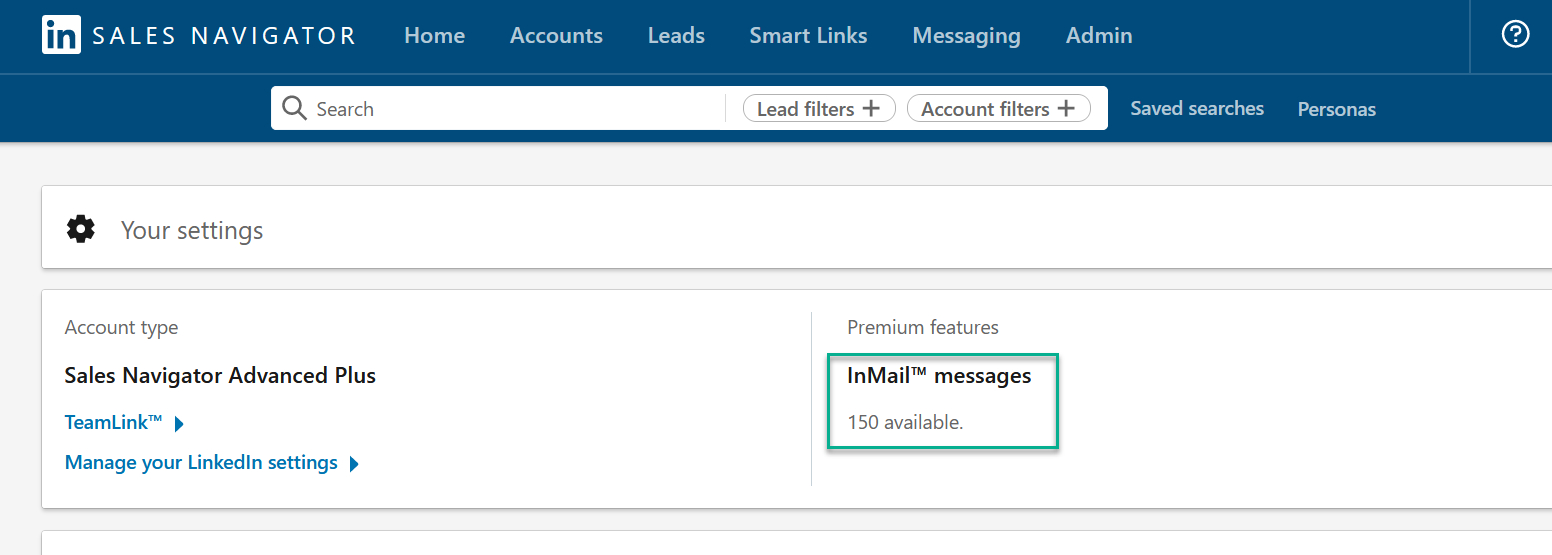Image resolution: width=1552 pixels, height=555 pixels.
Task: Open Smart Links in navigation
Action: 808,36
